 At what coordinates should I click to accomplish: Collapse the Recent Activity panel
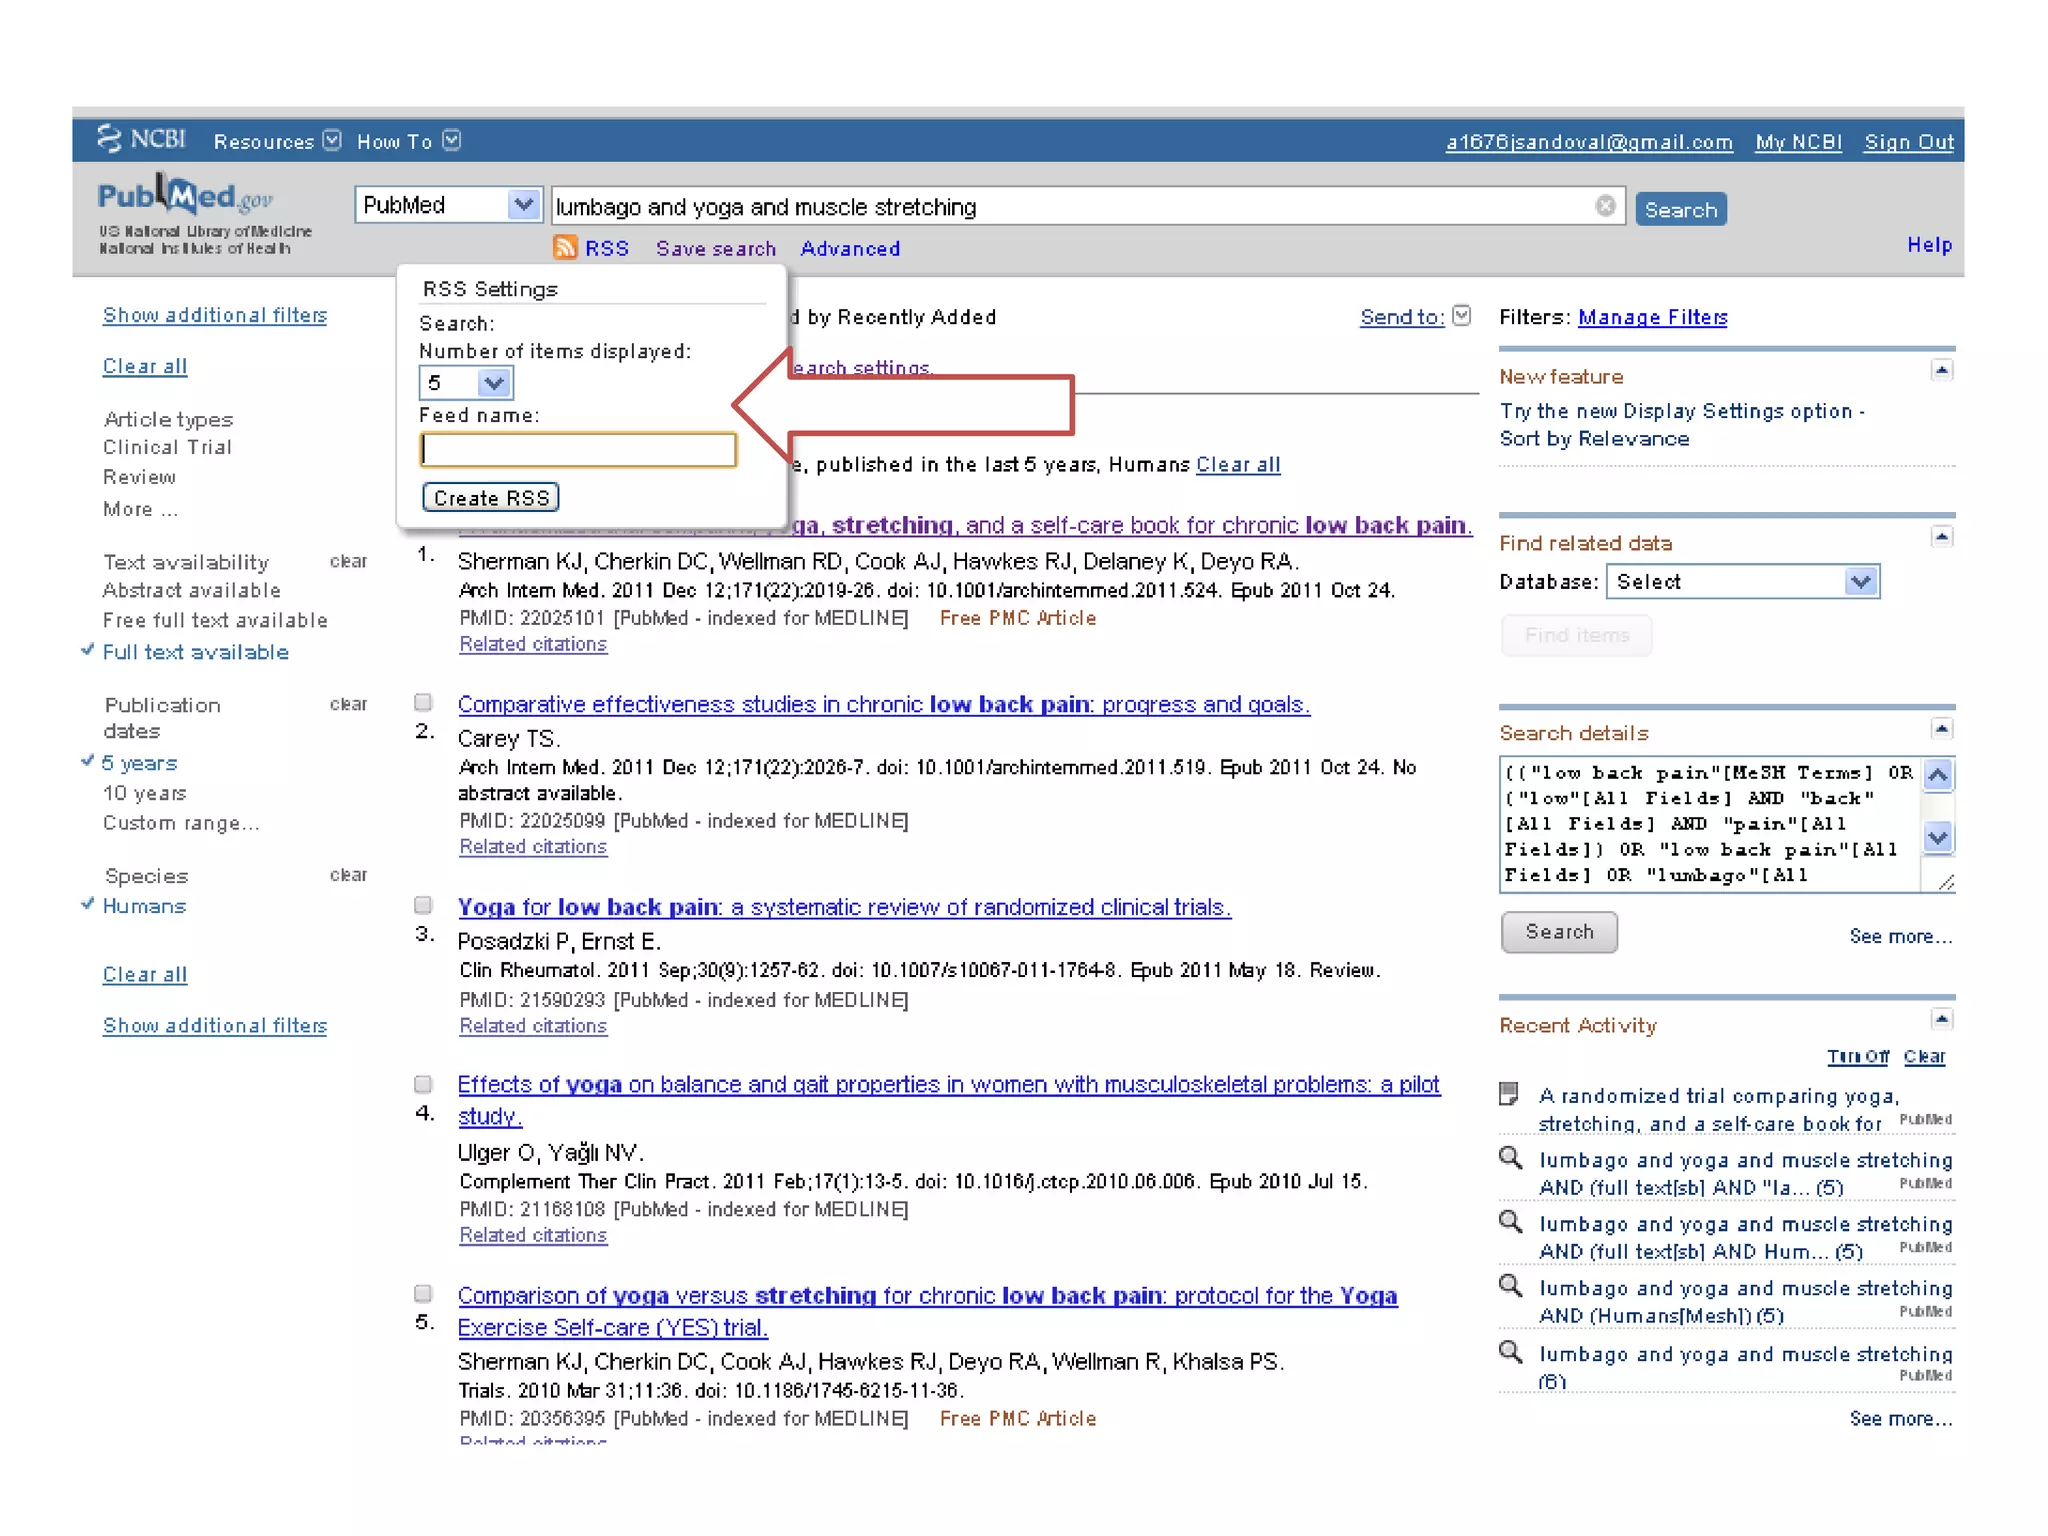(x=1941, y=1020)
